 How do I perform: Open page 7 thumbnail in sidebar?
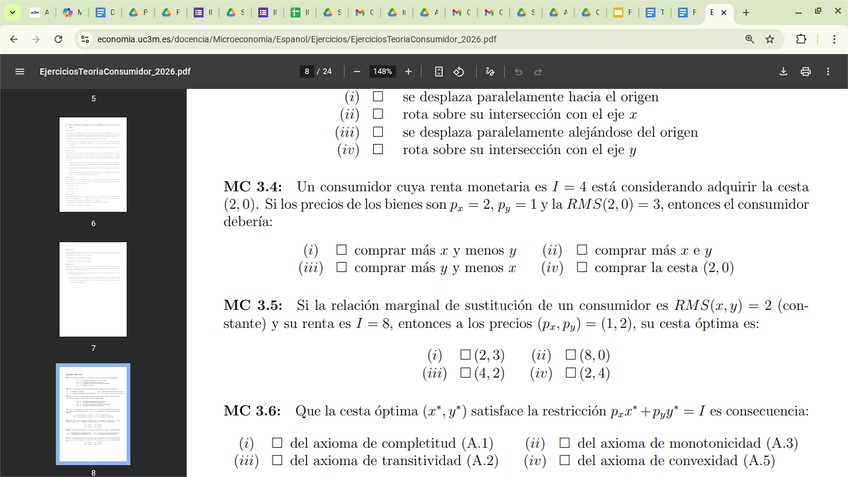pos(93,289)
